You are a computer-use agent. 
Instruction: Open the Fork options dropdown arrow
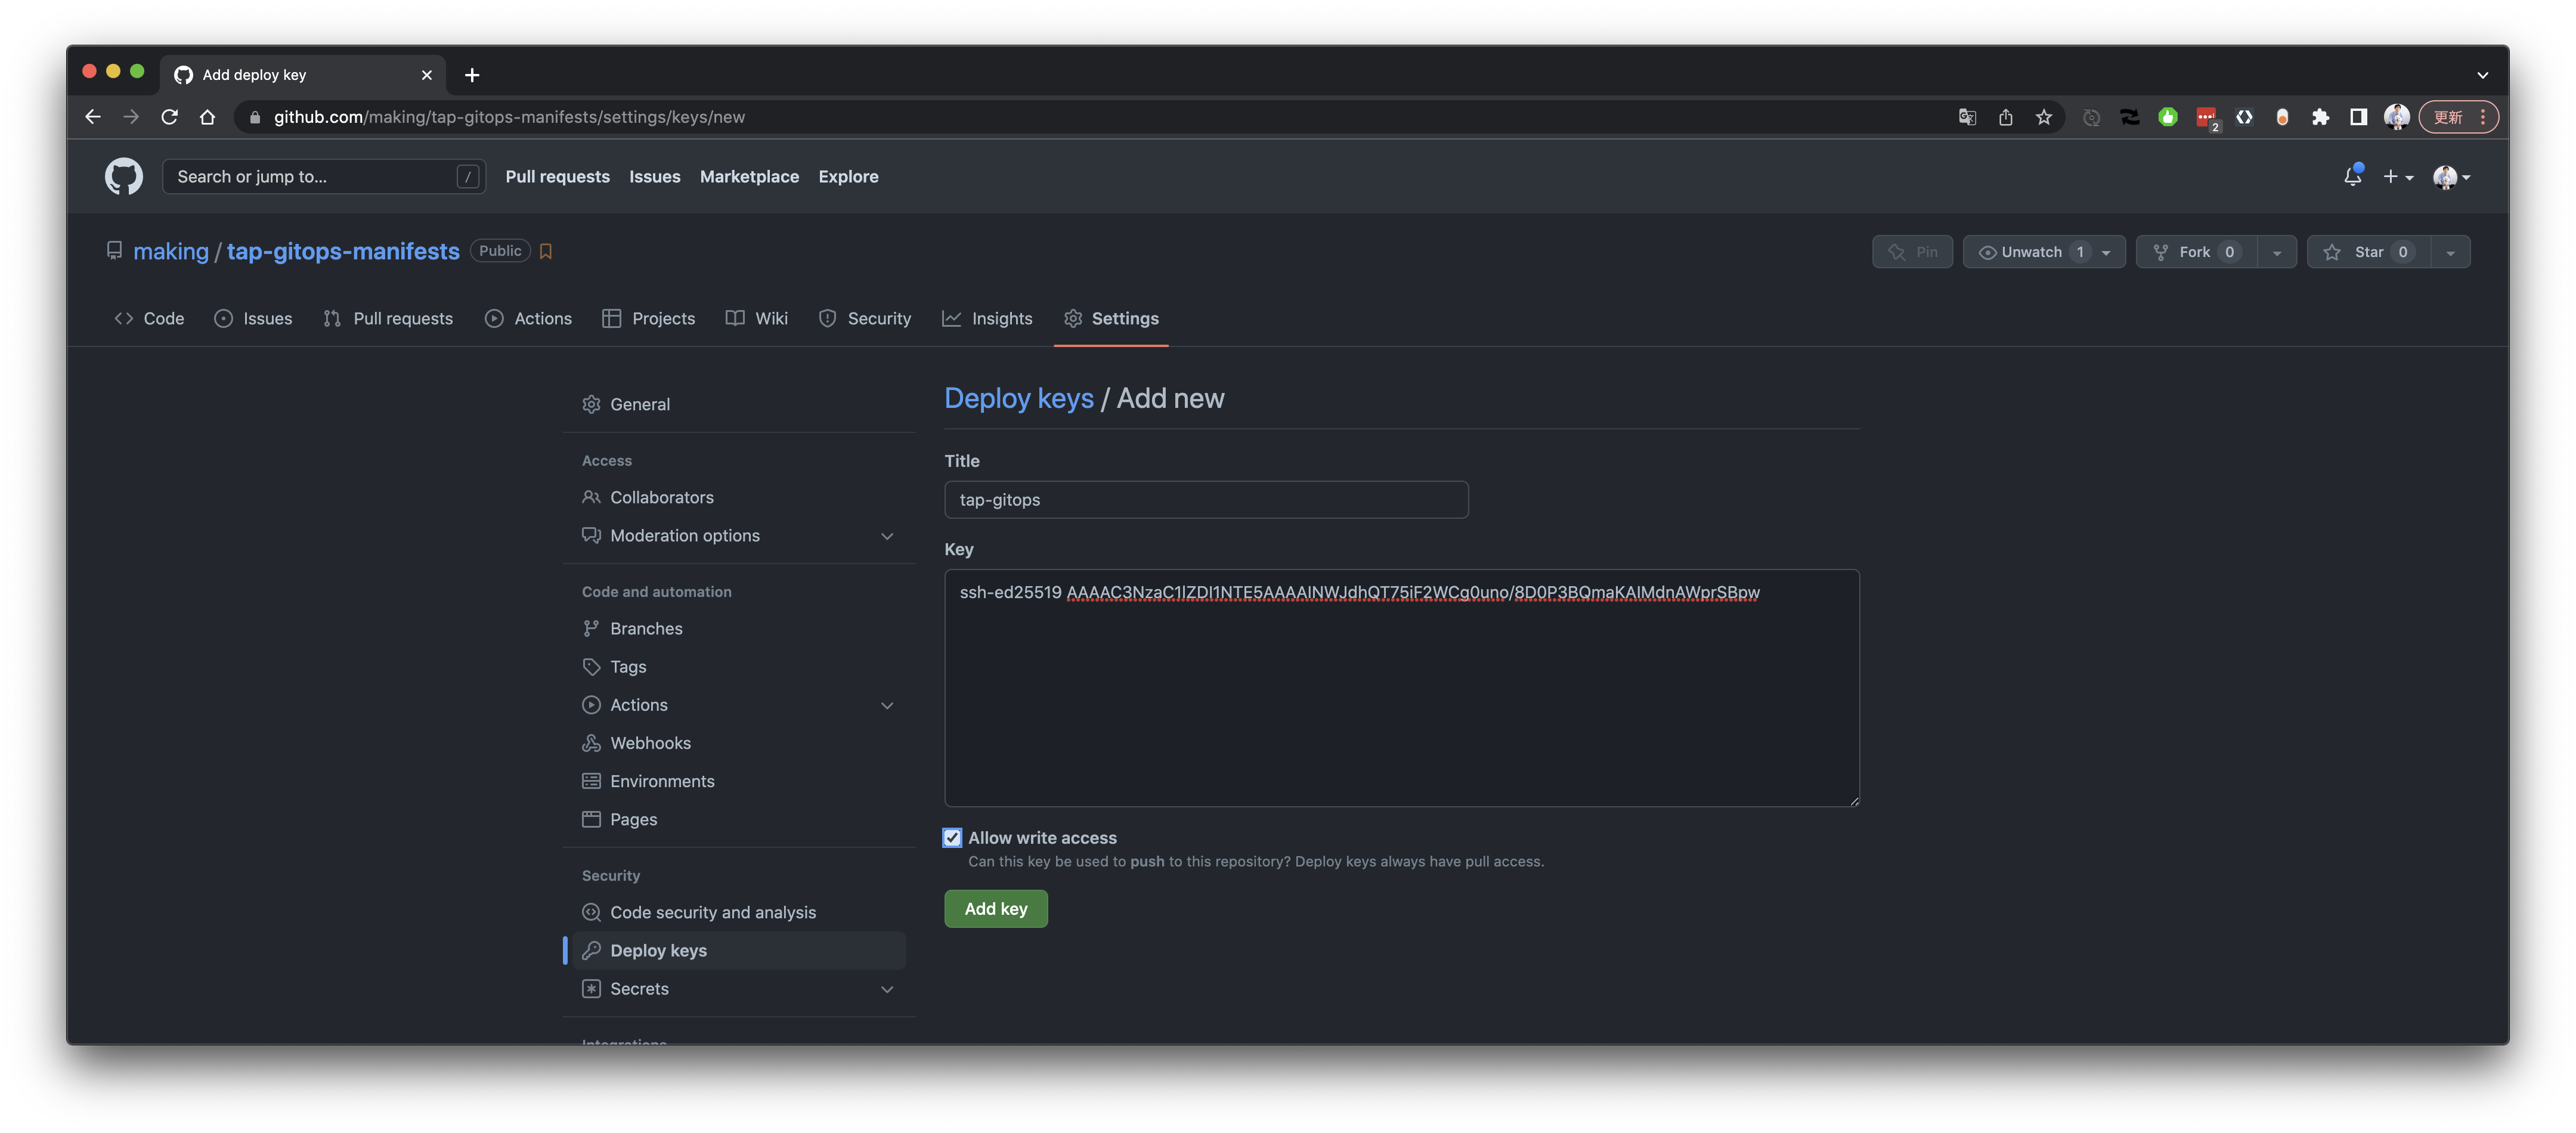click(x=2276, y=252)
